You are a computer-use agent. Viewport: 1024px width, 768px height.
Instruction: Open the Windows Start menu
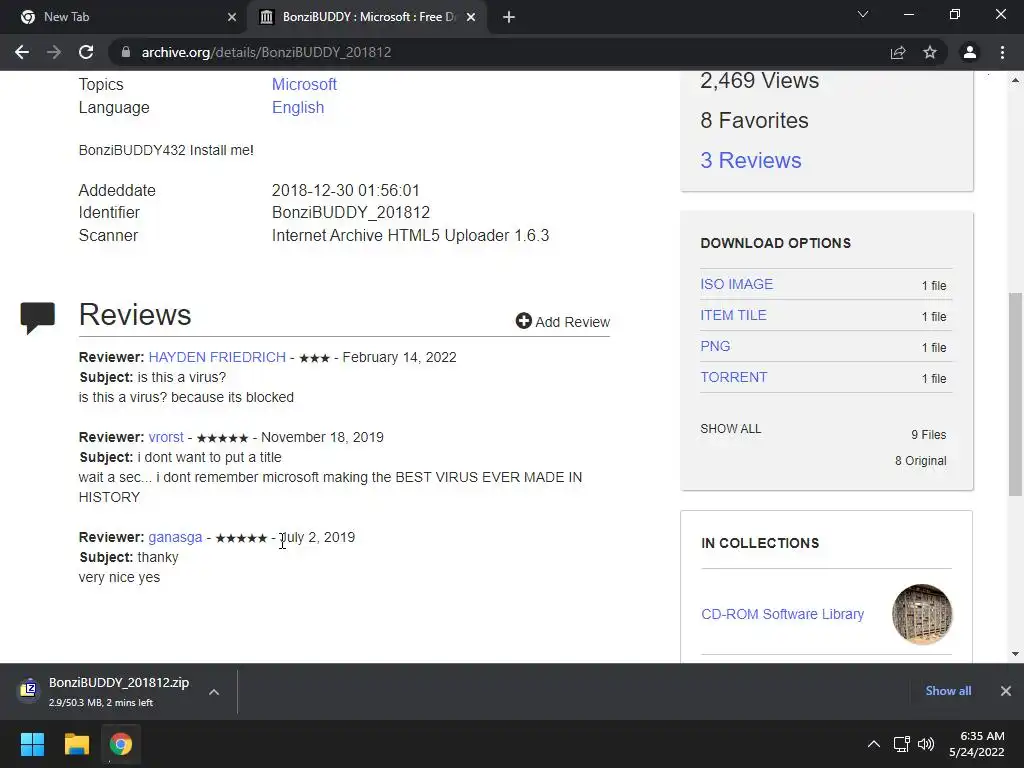[x=32, y=744]
